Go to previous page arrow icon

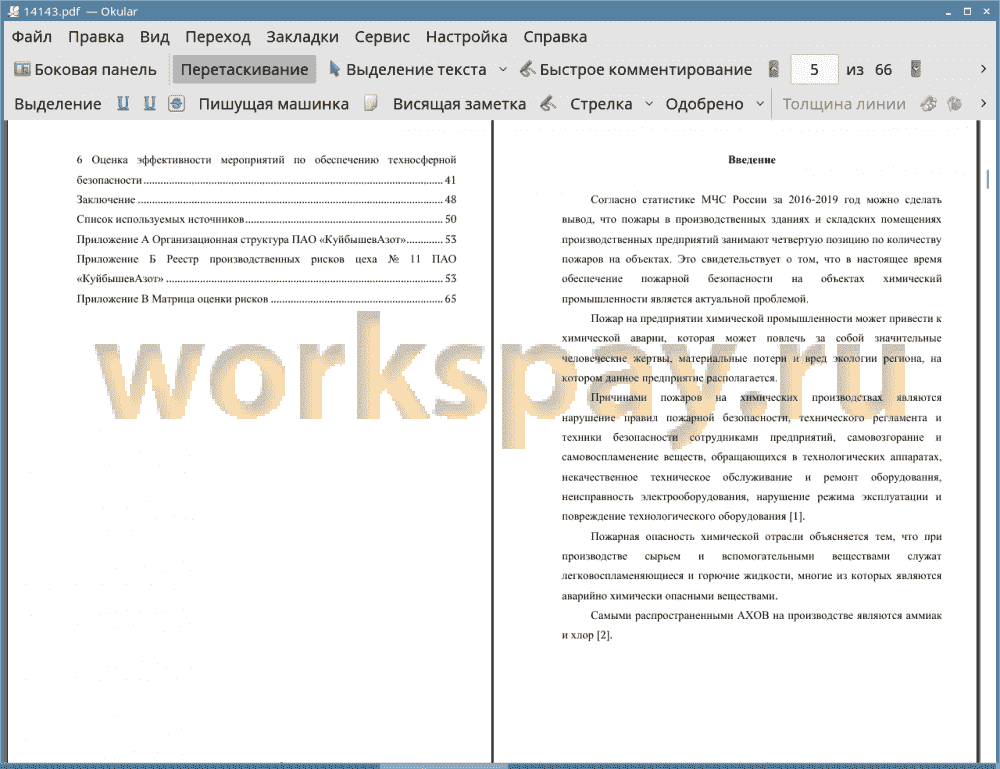click(x=774, y=69)
